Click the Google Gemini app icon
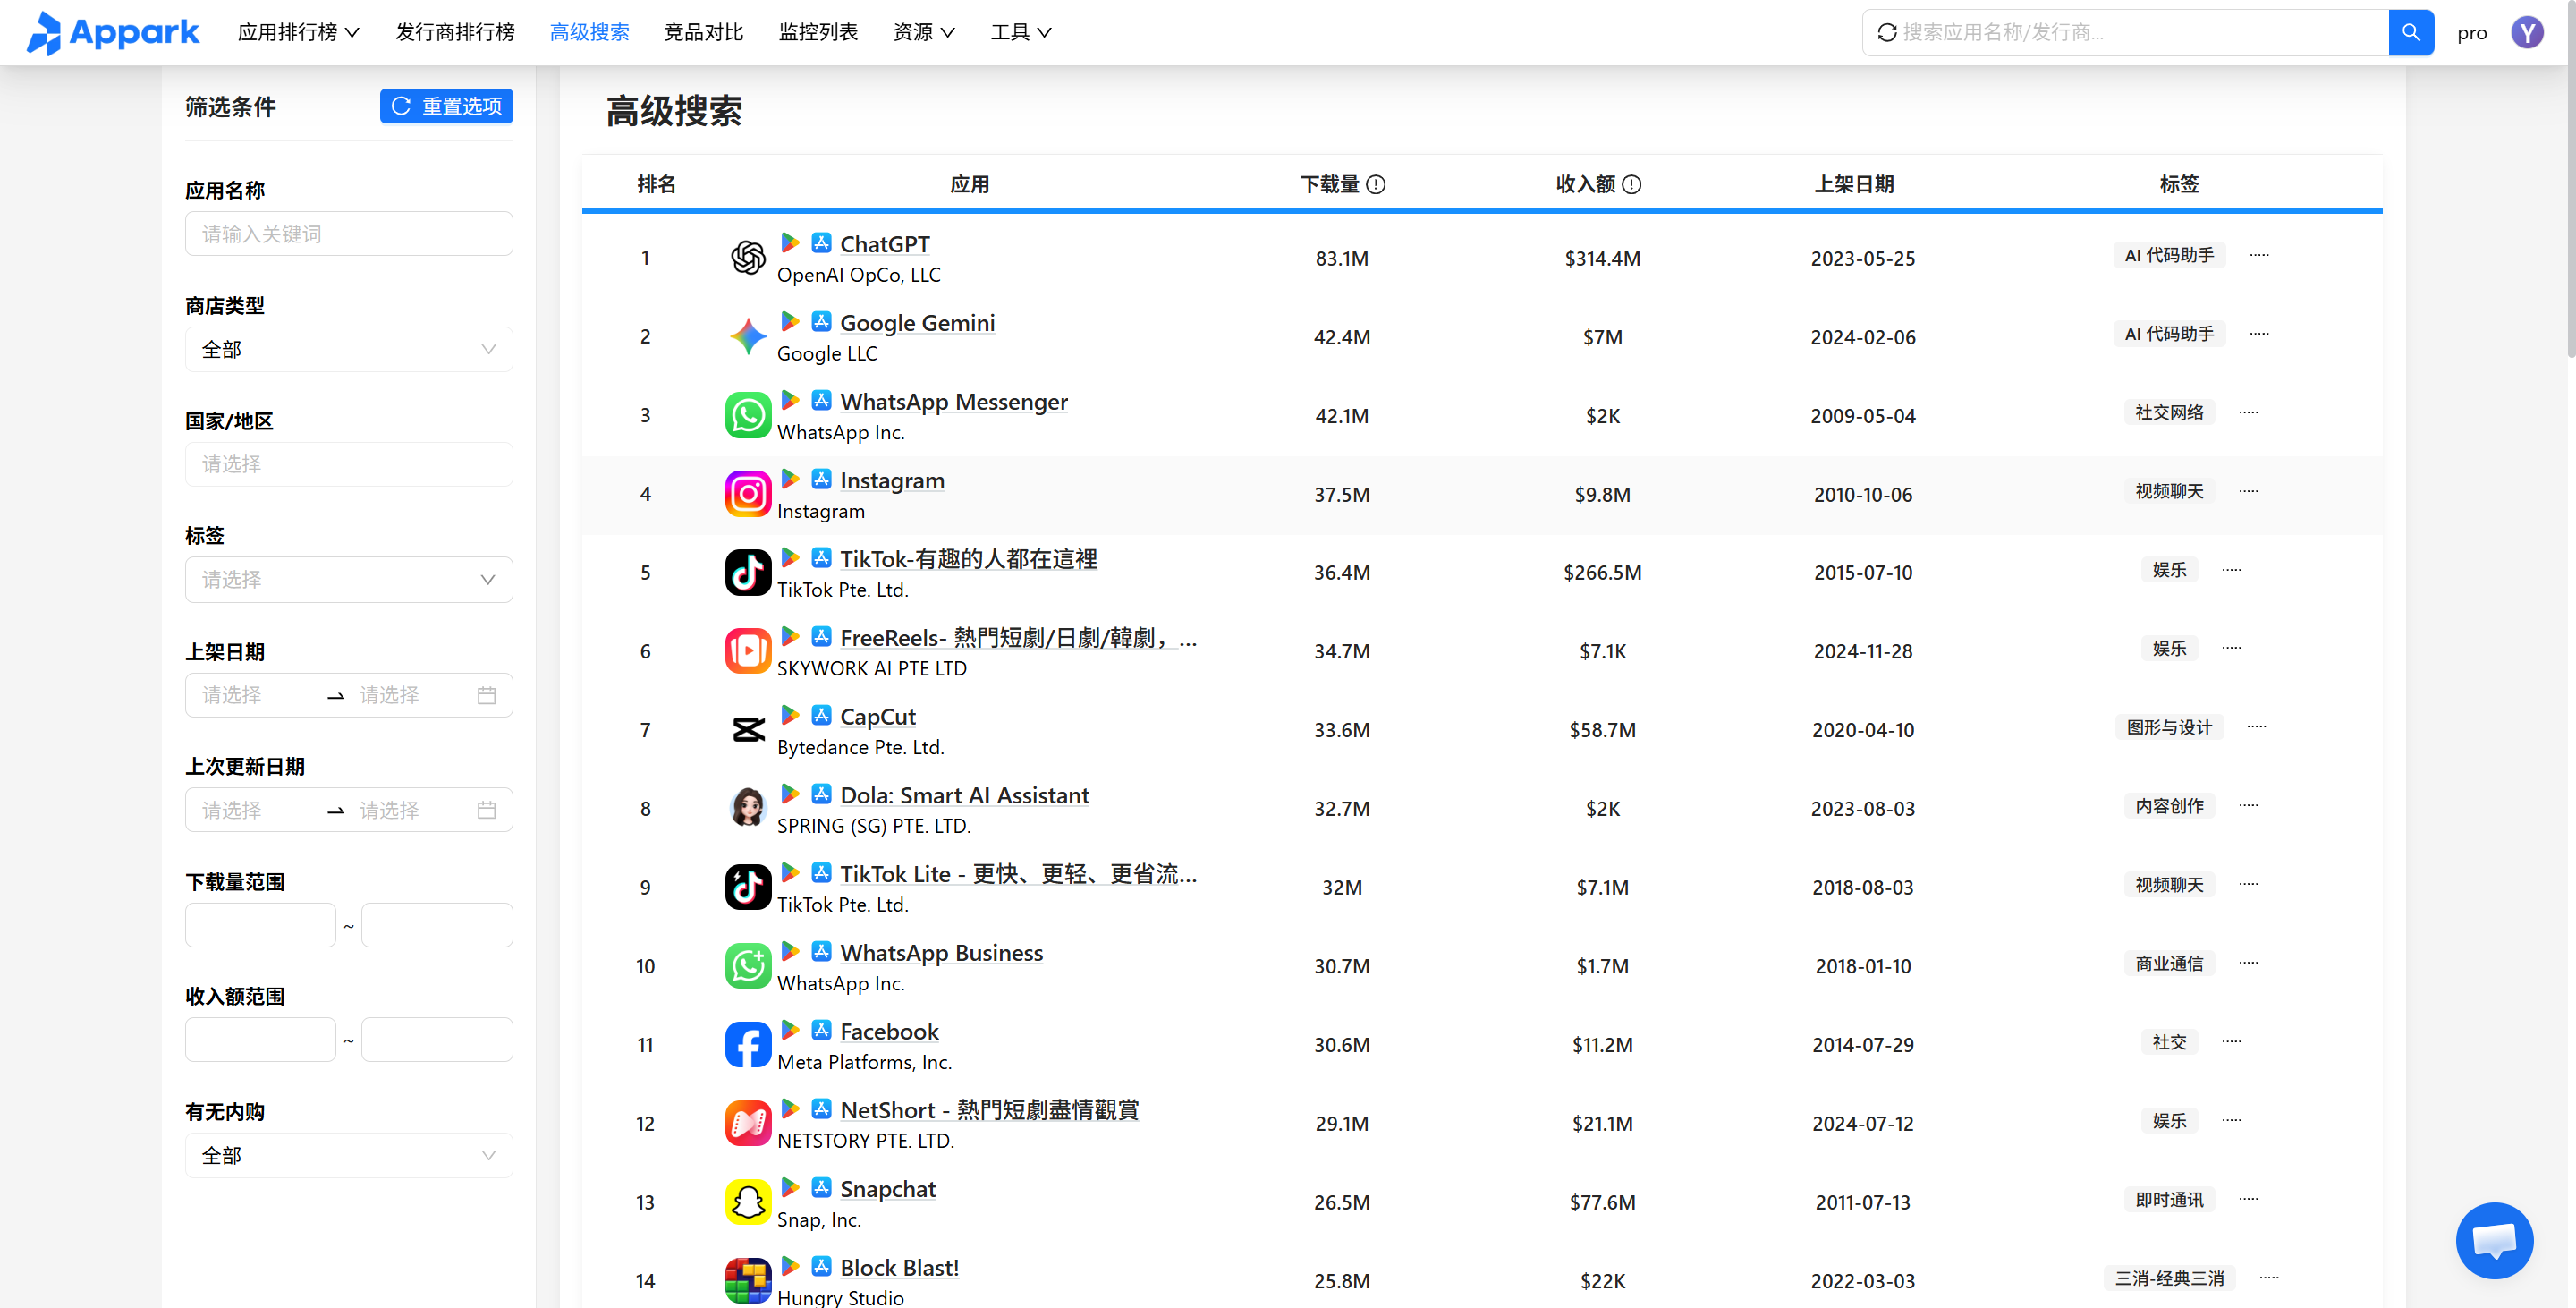The height and width of the screenshot is (1308, 2576). (x=748, y=337)
